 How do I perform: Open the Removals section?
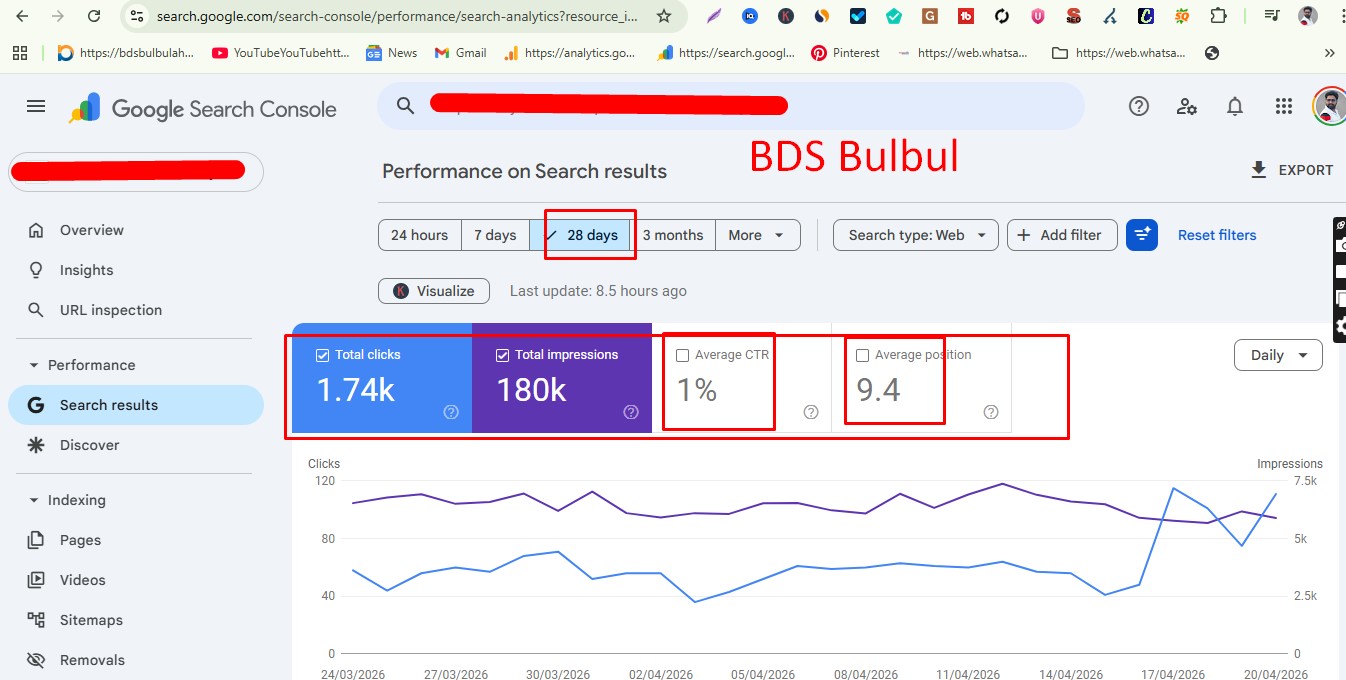pyautogui.click(x=90, y=659)
